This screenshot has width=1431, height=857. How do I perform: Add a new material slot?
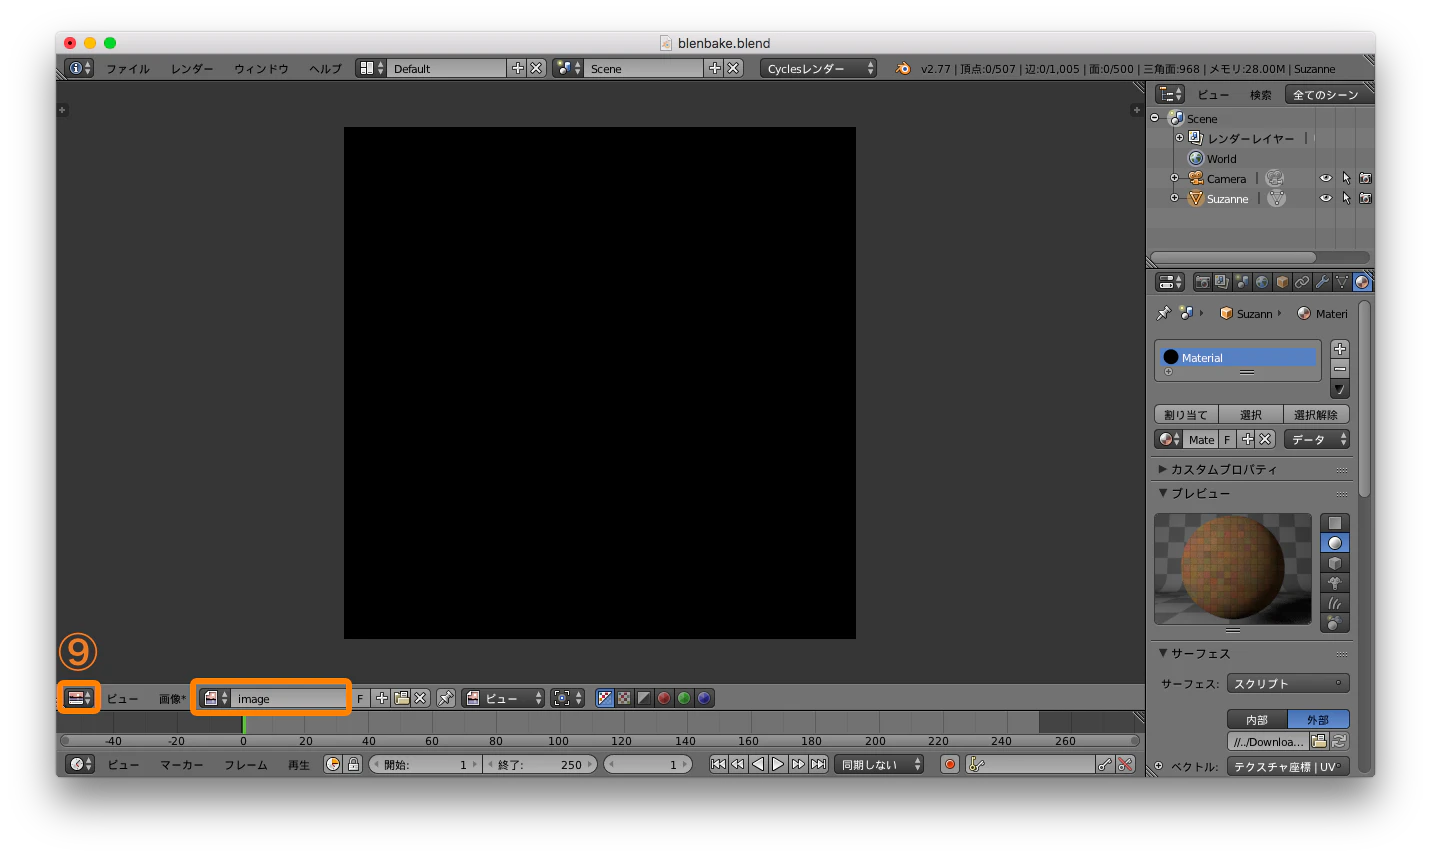coord(1340,349)
